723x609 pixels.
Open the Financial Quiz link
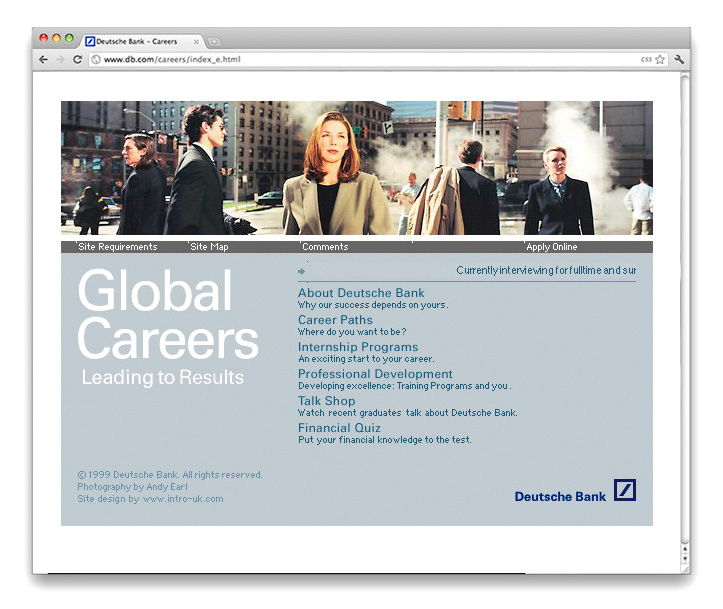(339, 427)
